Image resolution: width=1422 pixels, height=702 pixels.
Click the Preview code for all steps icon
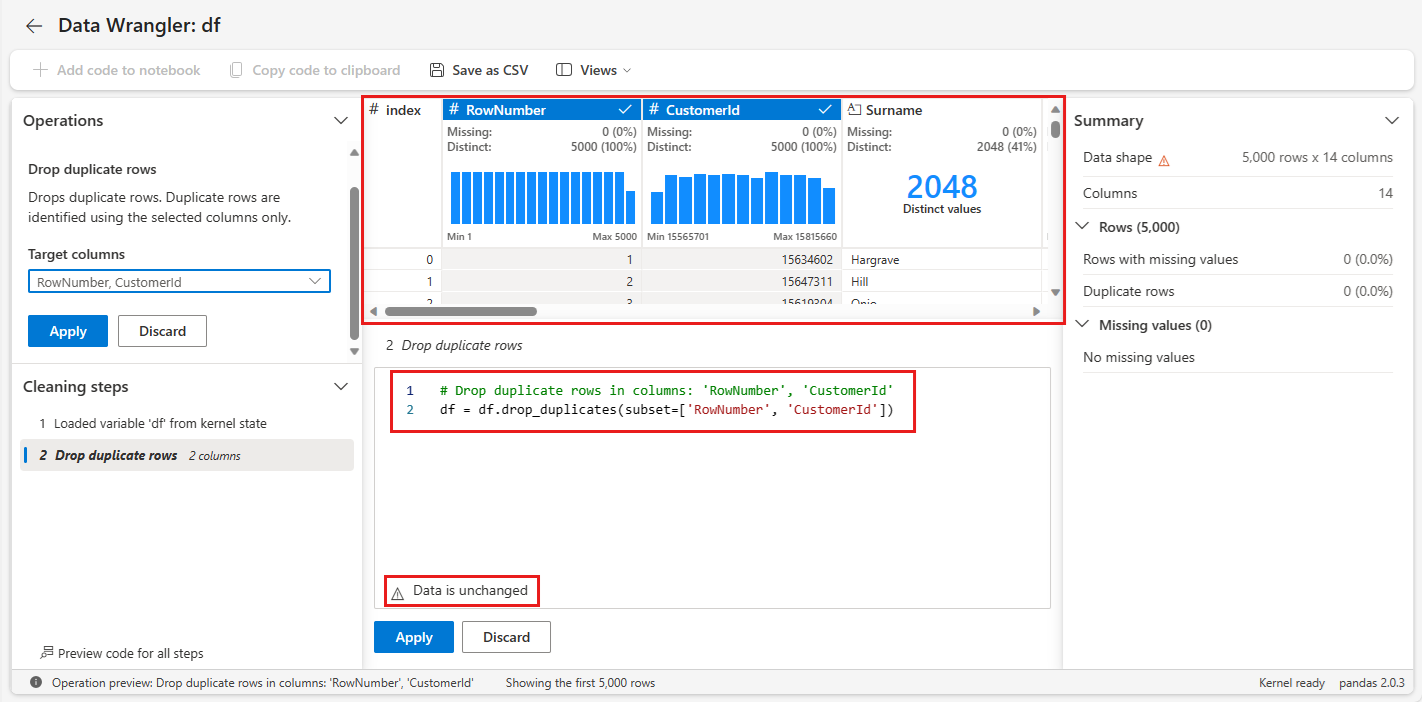click(46, 653)
